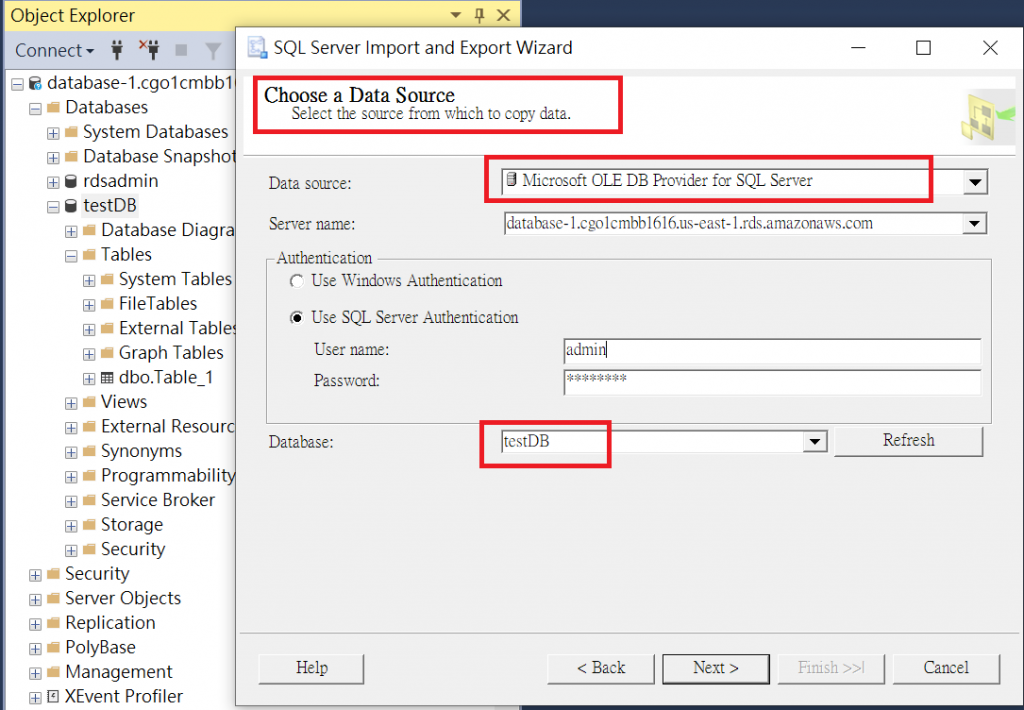Viewport: 1024px width, 710px height.
Task: Click the Server Objects folder icon
Action: (x=54, y=598)
